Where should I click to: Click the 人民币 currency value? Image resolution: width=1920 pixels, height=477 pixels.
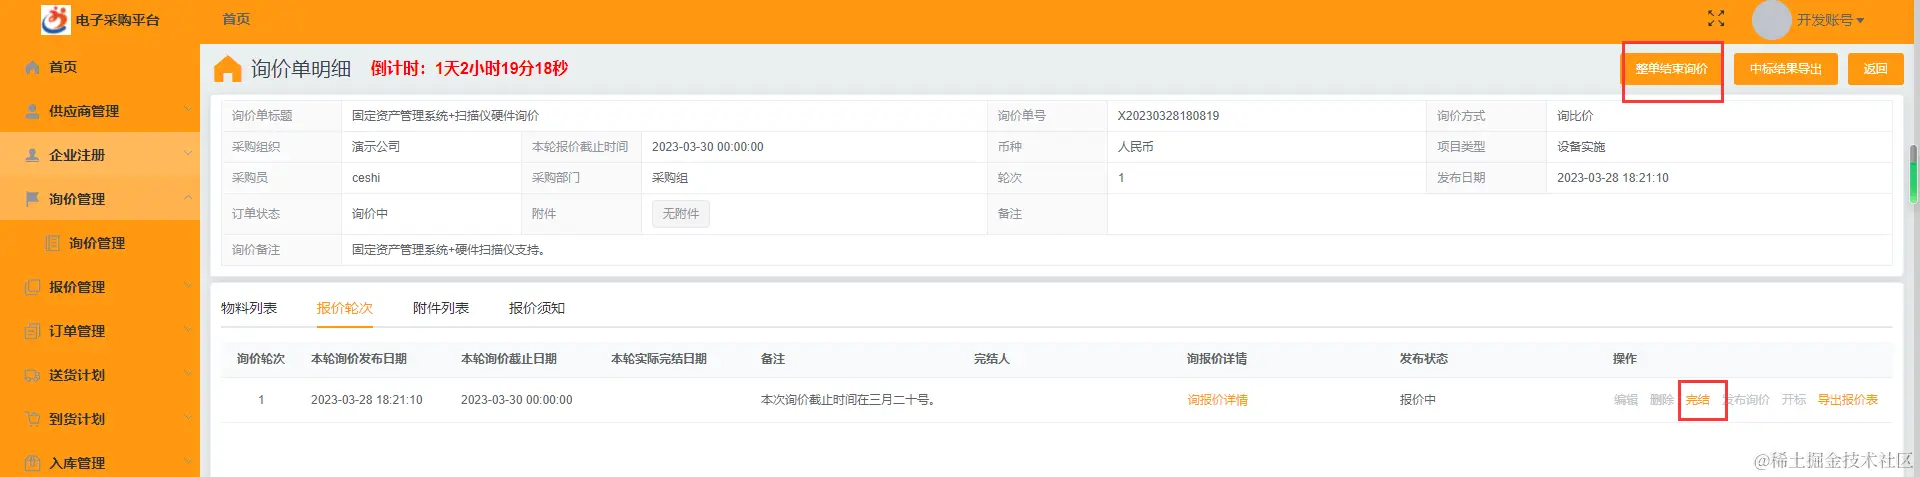tap(1135, 147)
